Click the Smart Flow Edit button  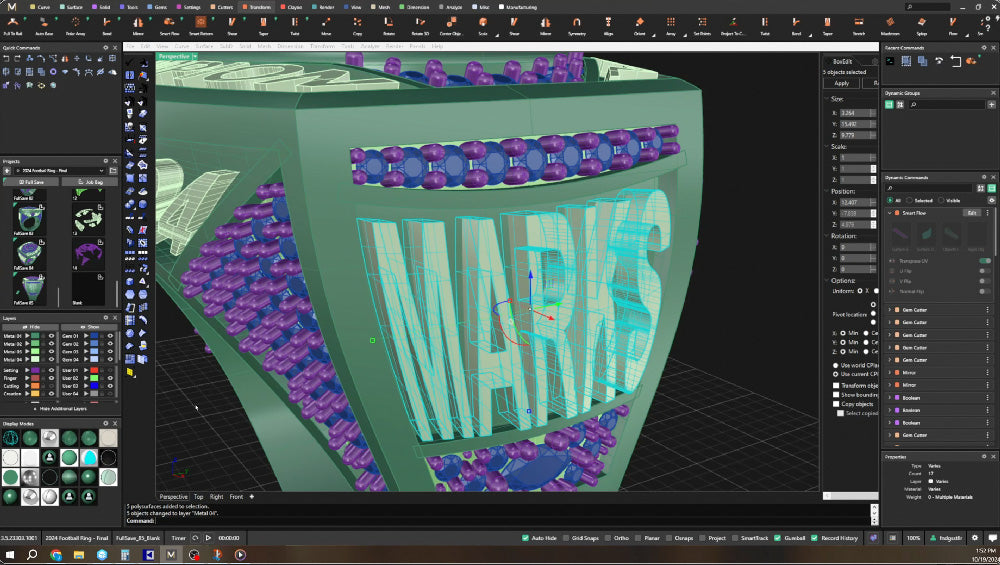coord(972,213)
